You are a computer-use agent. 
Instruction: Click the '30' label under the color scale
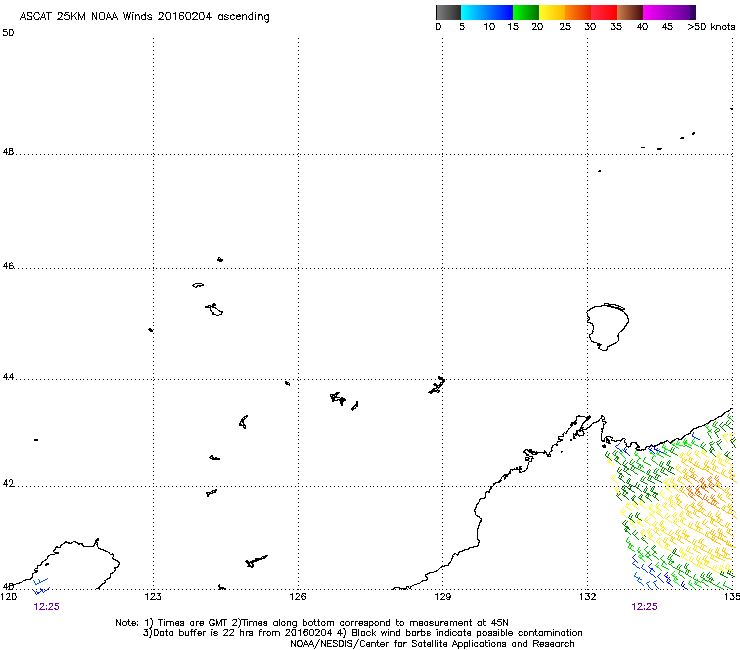click(x=590, y=27)
